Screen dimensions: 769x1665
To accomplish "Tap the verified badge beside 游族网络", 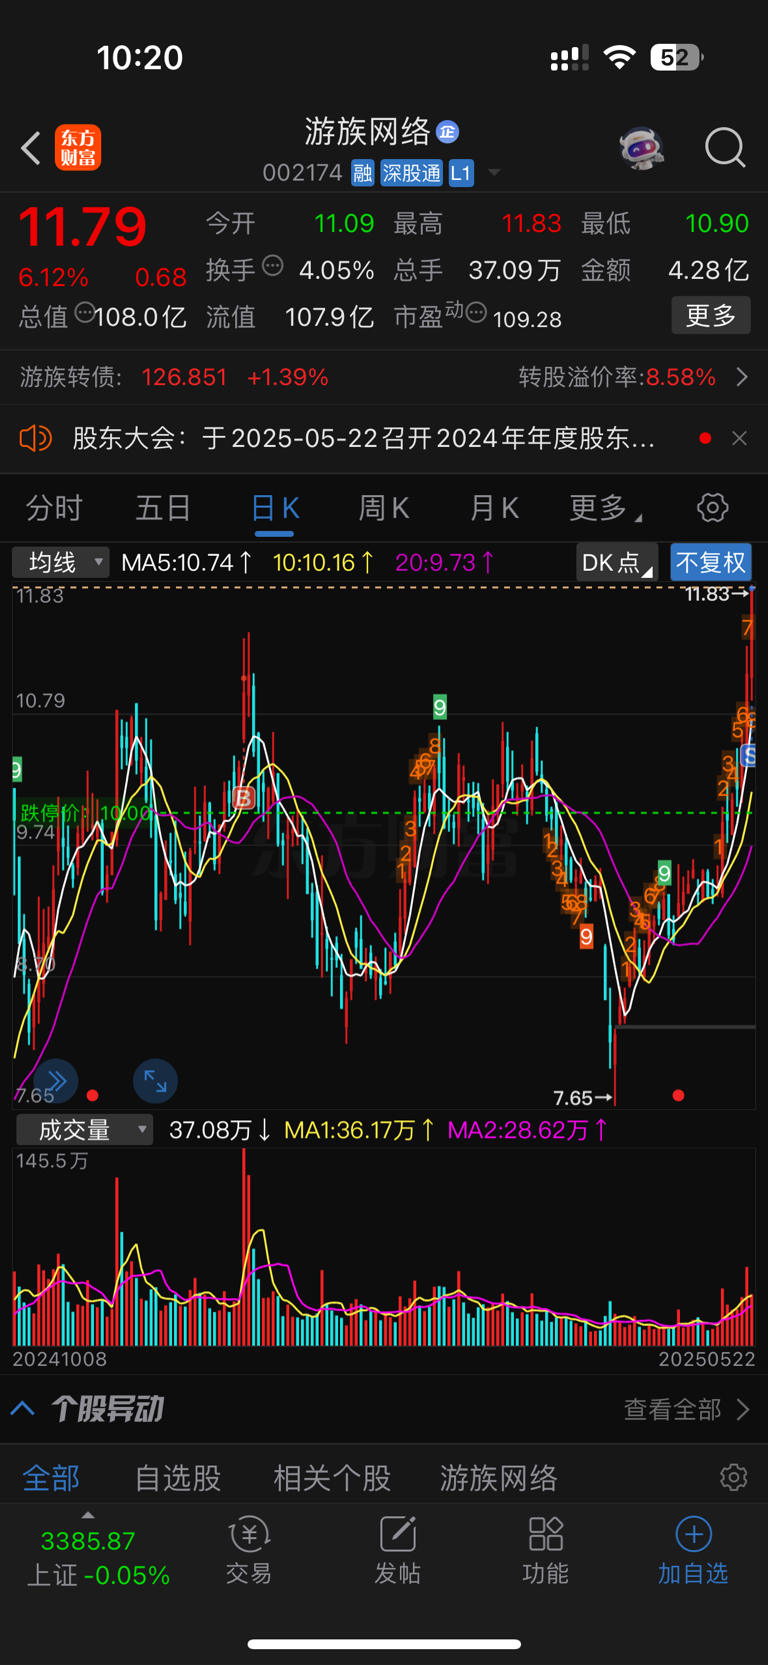I will click(x=448, y=132).
